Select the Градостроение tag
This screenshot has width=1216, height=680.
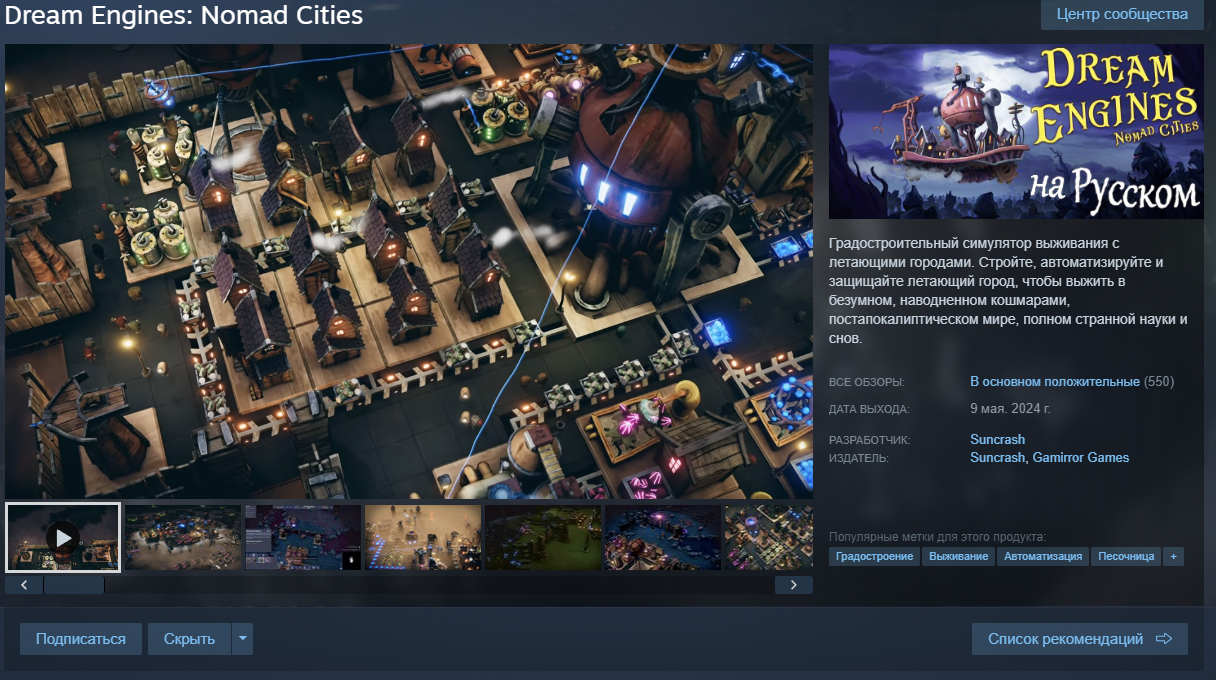875,556
